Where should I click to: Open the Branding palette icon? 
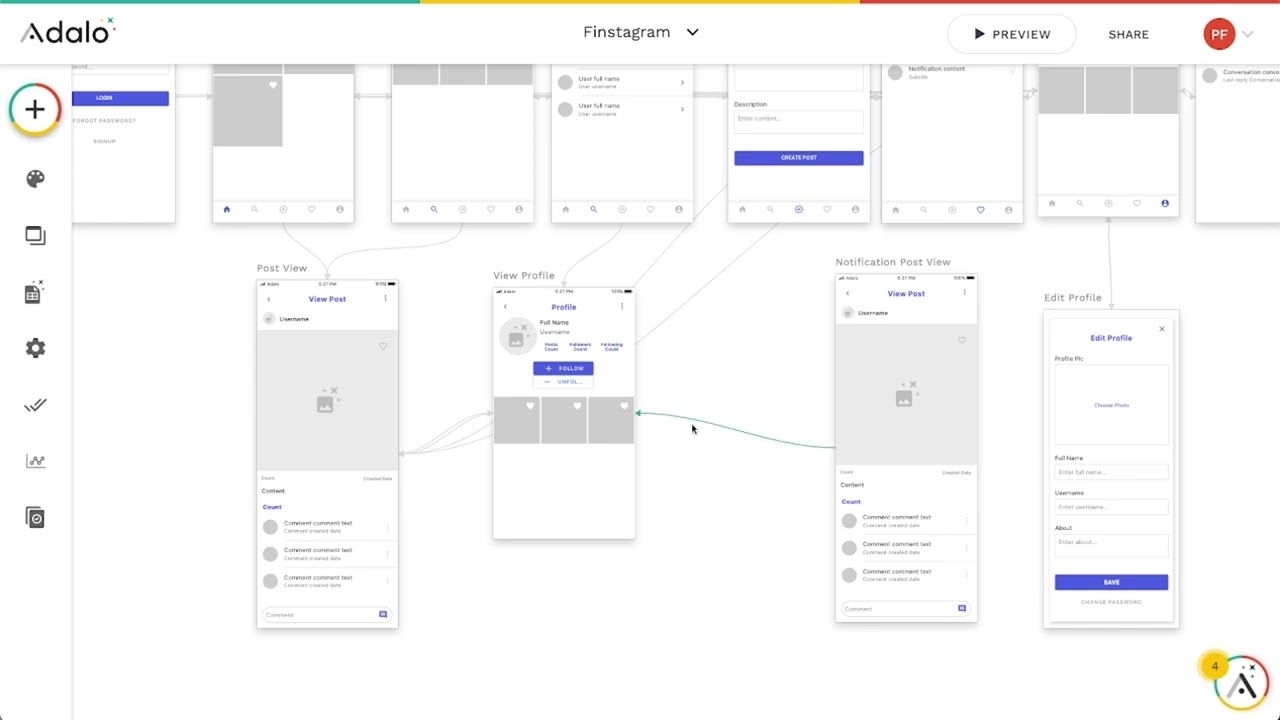[x=35, y=179]
